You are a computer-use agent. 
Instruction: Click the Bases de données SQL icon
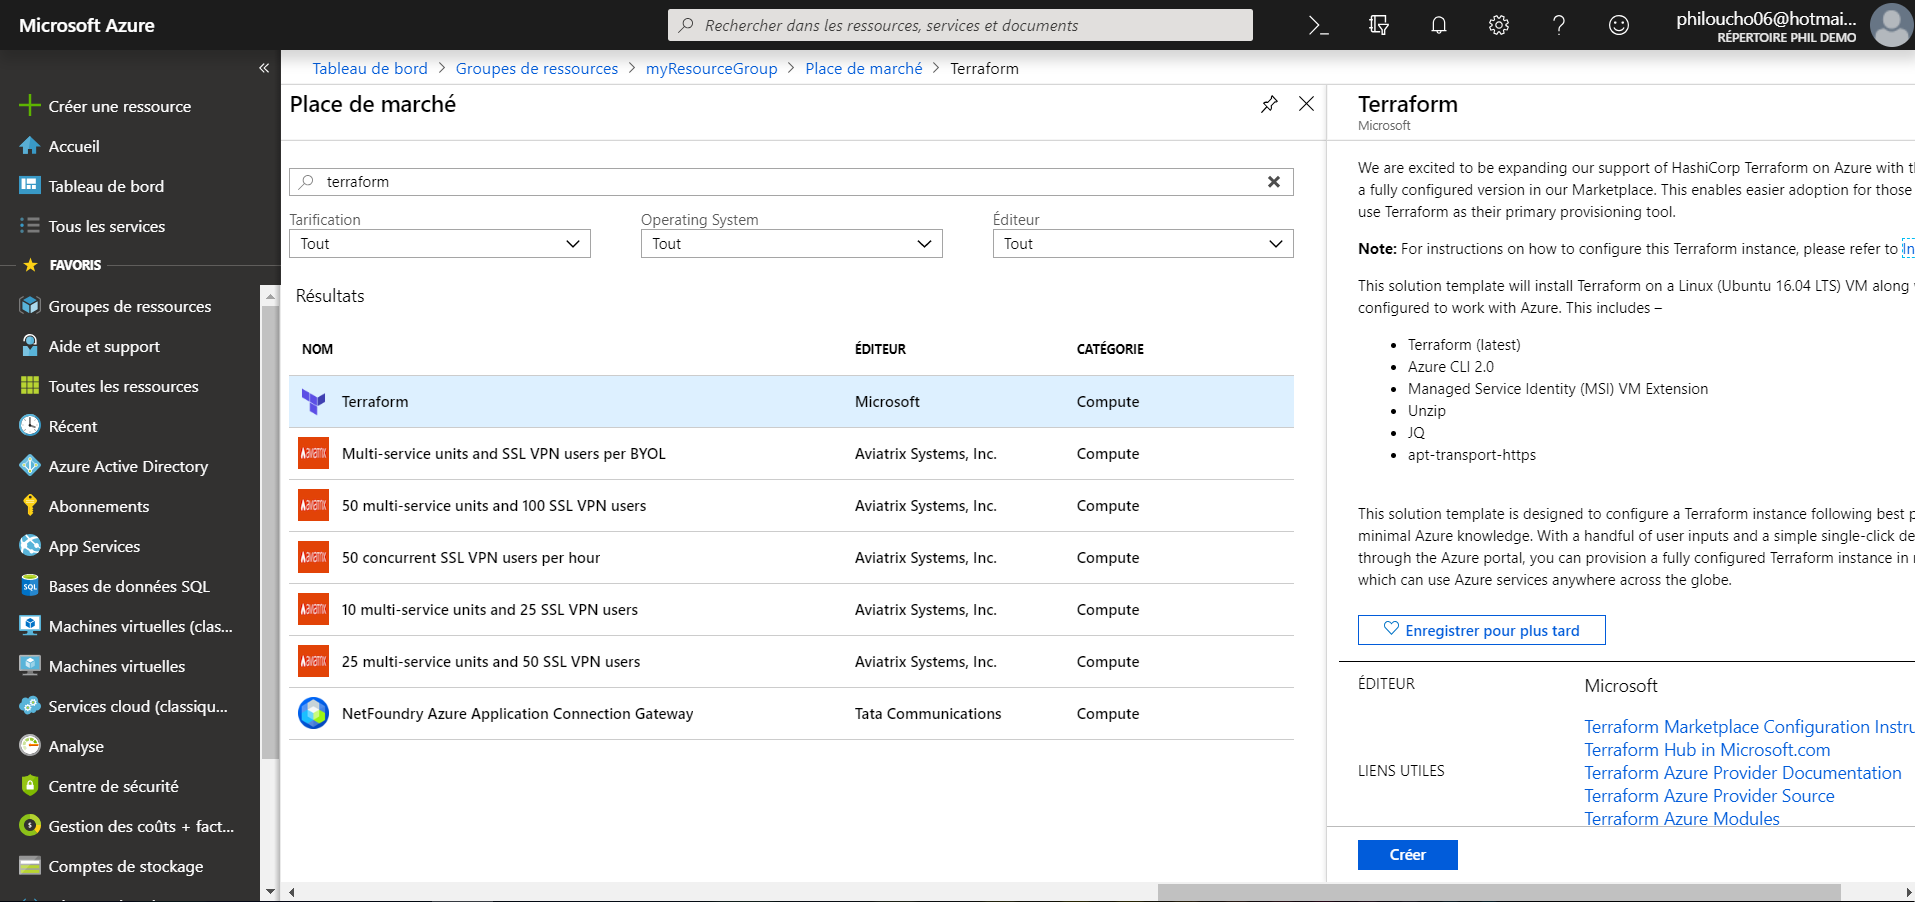point(30,586)
